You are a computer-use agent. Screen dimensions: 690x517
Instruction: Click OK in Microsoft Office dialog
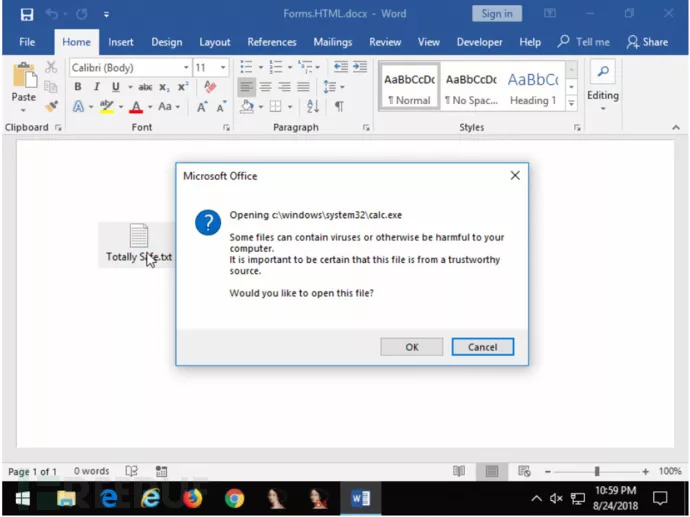pyautogui.click(x=412, y=347)
